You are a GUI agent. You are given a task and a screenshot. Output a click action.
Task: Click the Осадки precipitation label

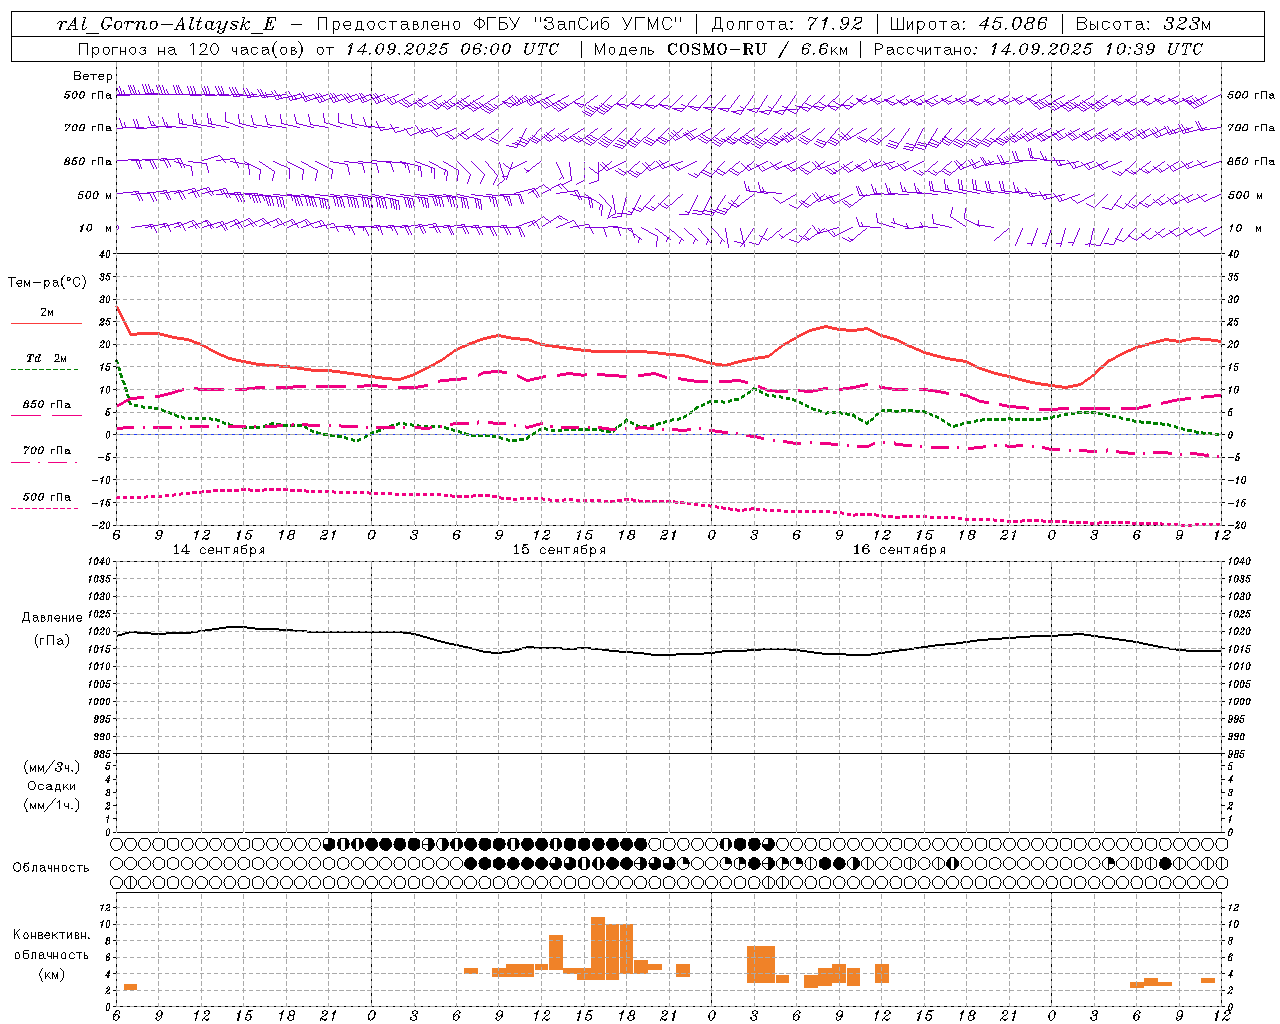point(52,786)
